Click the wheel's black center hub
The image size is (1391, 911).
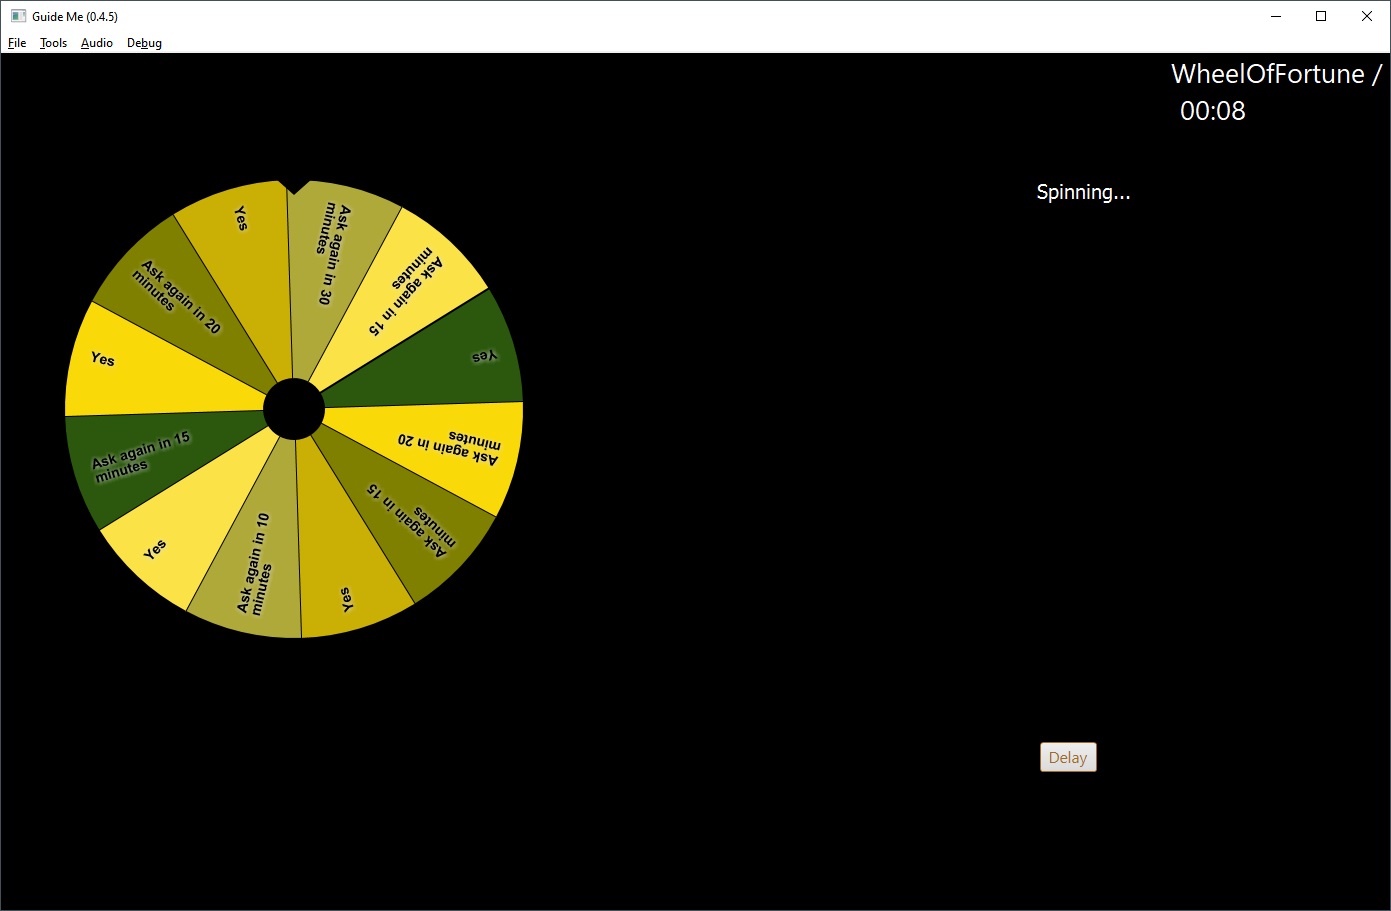point(294,409)
